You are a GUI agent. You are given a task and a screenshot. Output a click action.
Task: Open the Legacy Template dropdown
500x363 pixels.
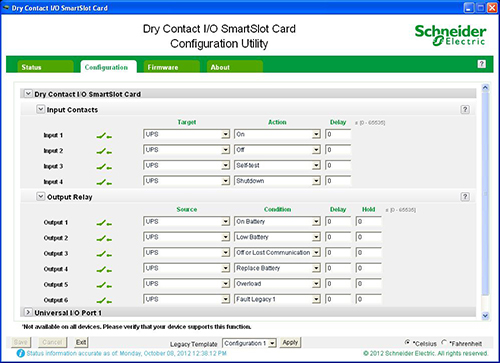tap(249, 343)
